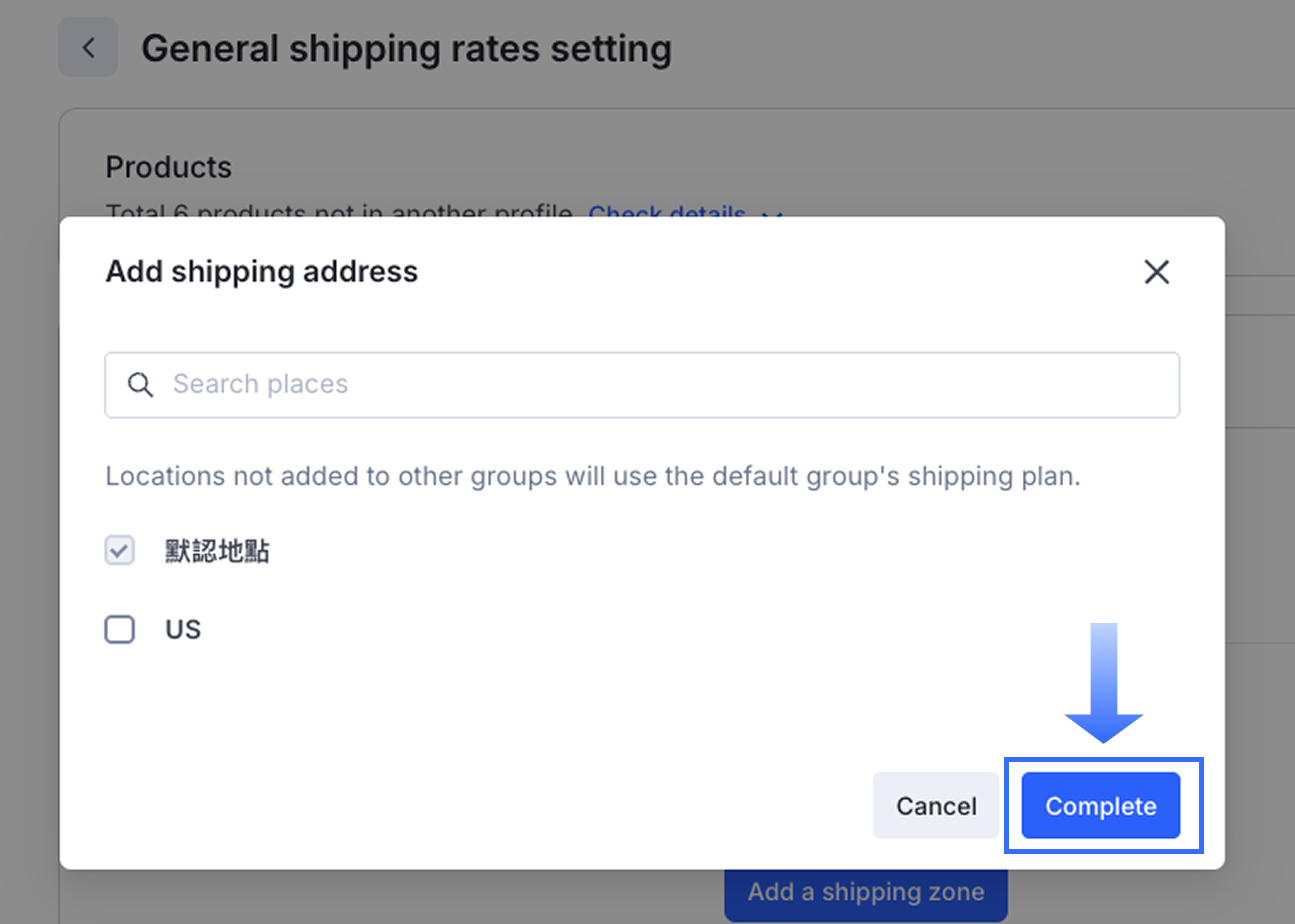Expand the chevron next to Check details

771,214
